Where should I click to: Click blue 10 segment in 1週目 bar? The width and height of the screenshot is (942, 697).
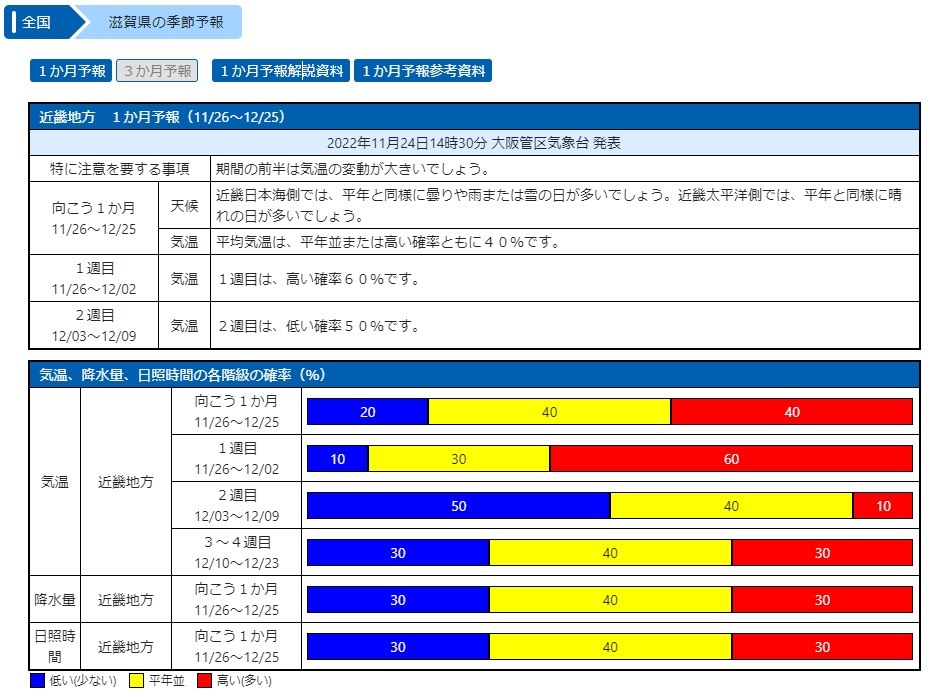(338, 459)
